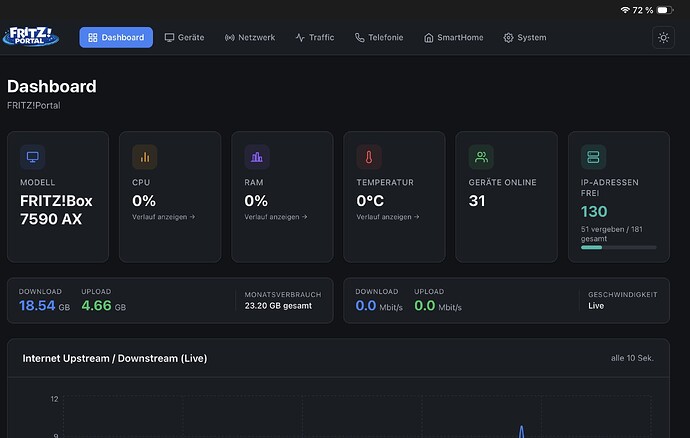
Task: Click the purple RAM icon
Action: pos(257,157)
